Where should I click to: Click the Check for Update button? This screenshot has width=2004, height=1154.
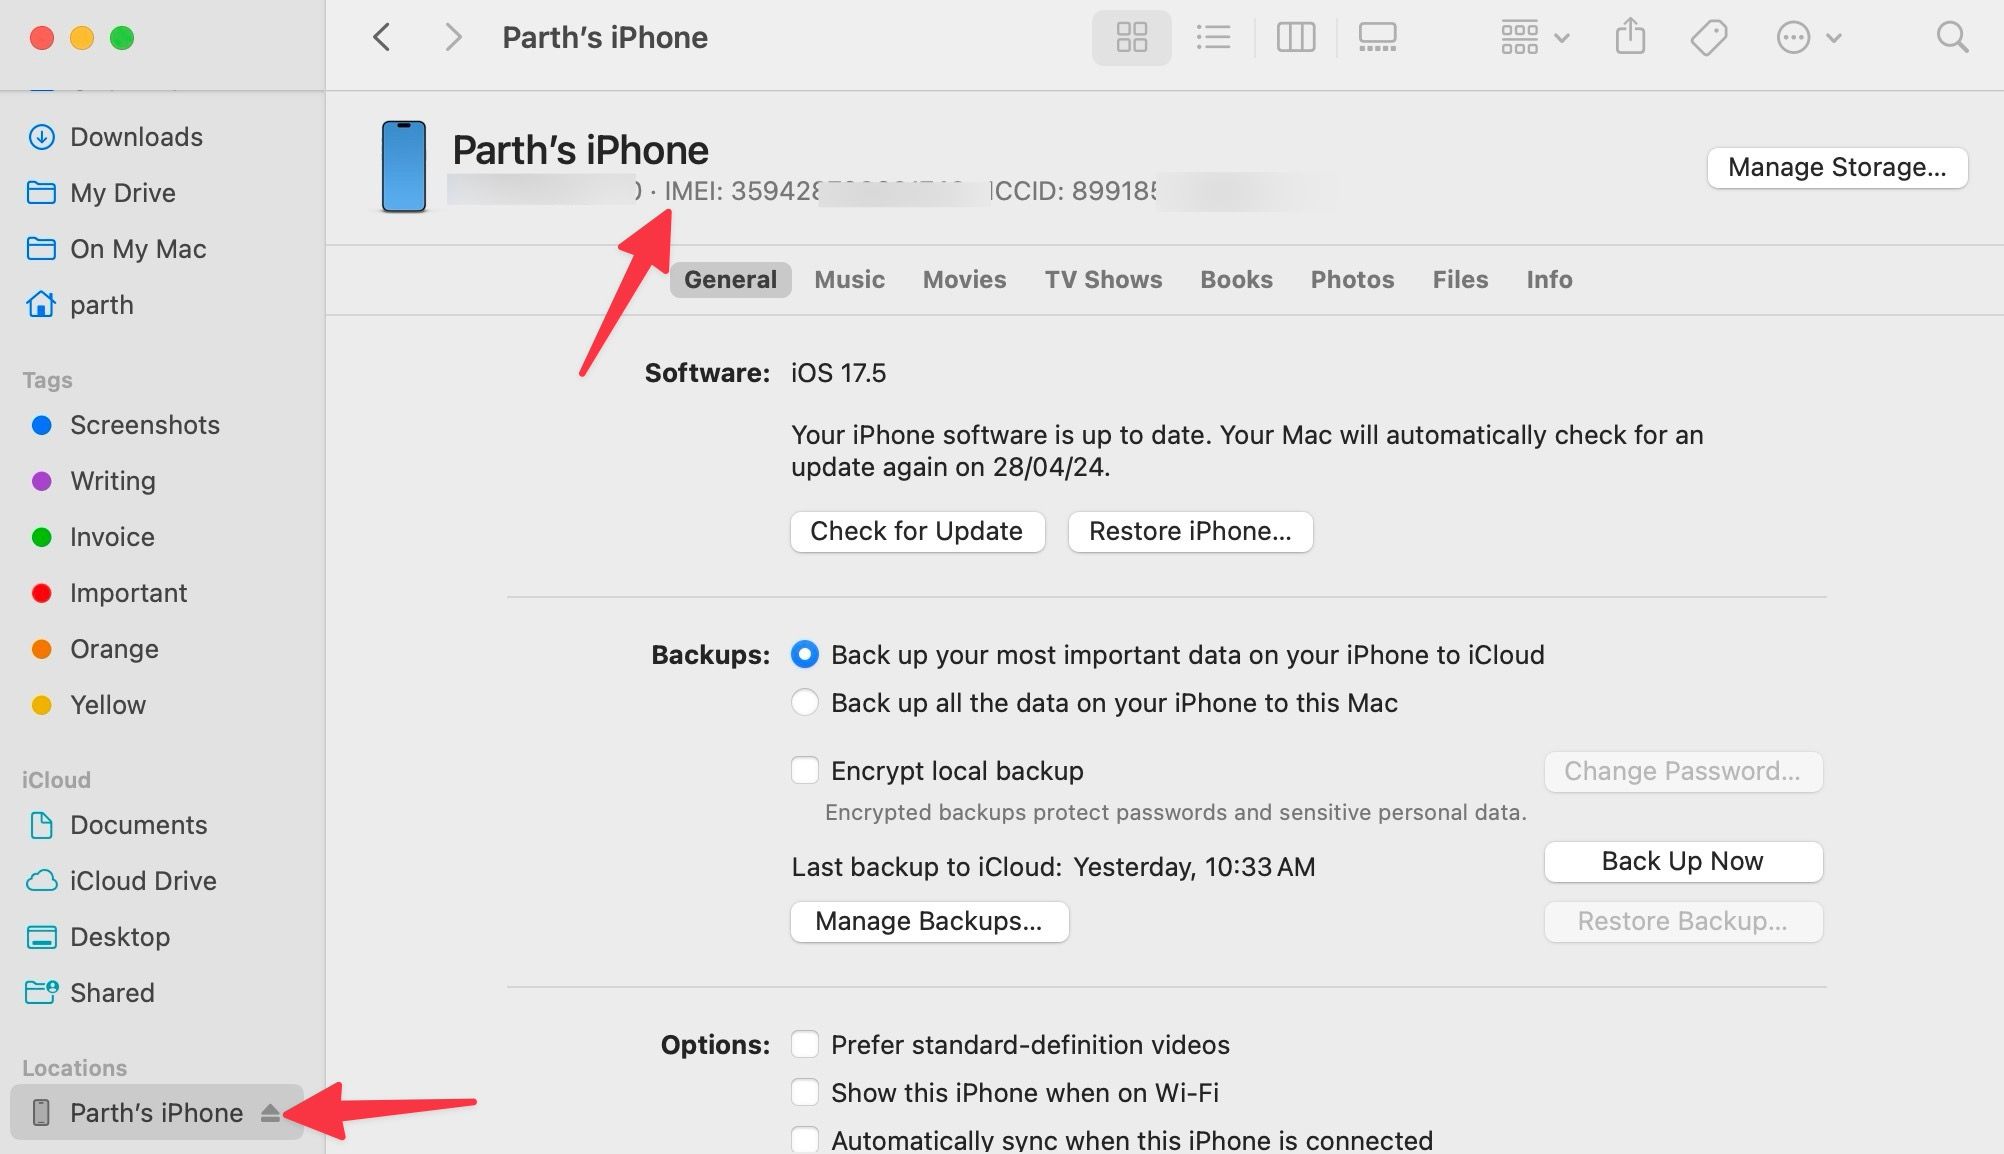pyautogui.click(x=915, y=530)
